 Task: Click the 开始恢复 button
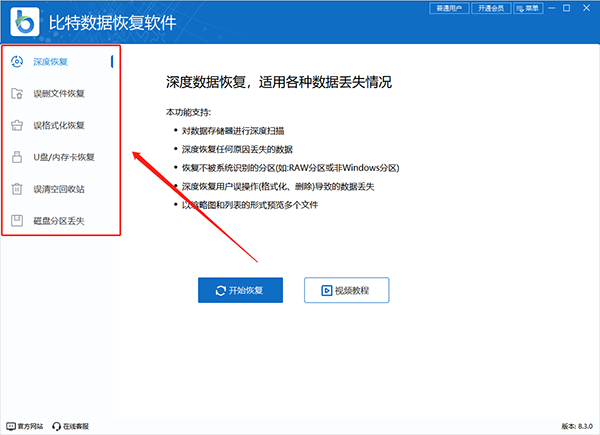coord(240,290)
